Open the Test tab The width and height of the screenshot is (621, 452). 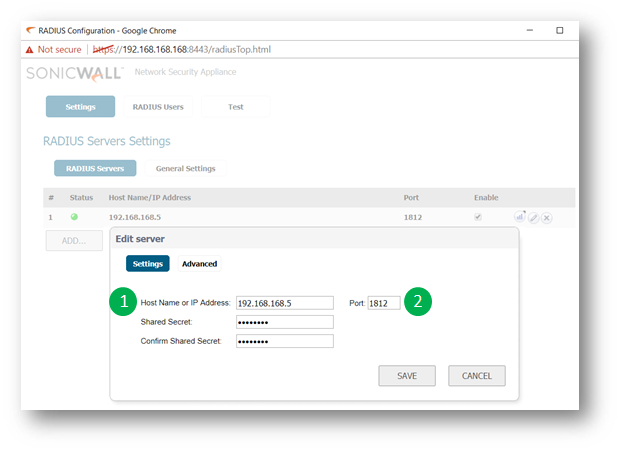tap(236, 107)
